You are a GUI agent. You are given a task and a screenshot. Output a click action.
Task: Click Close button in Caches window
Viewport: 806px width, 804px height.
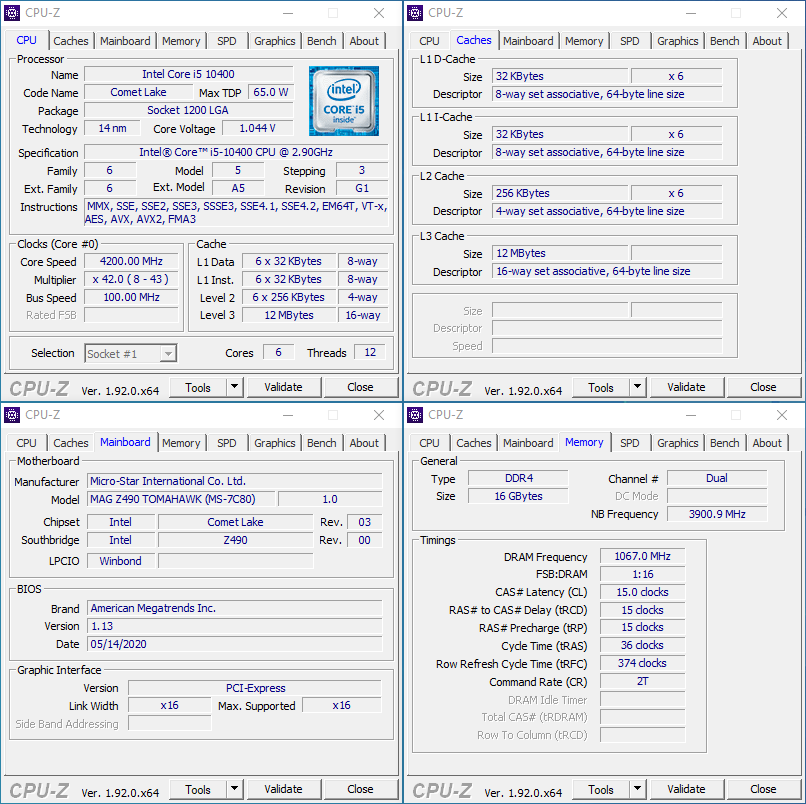point(763,387)
